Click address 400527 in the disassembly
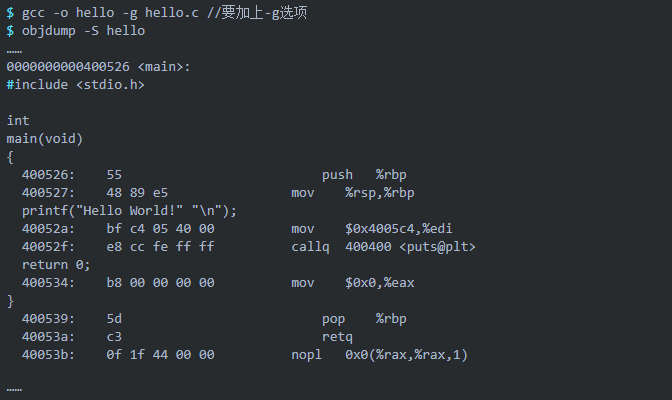This screenshot has height=400, width=672. [45, 192]
